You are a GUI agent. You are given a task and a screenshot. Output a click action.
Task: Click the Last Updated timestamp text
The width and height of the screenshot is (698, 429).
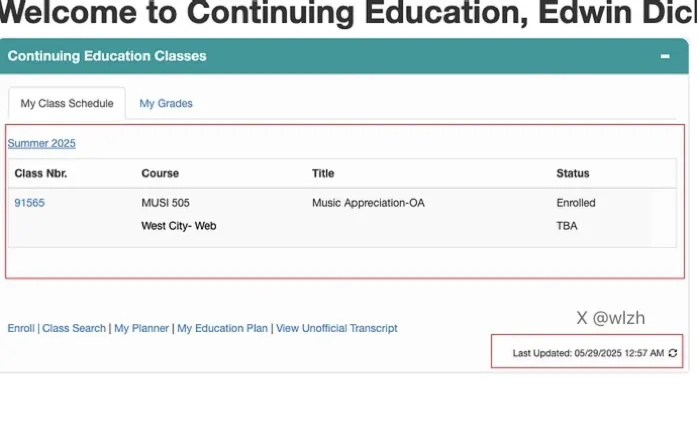[x=588, y=353]
